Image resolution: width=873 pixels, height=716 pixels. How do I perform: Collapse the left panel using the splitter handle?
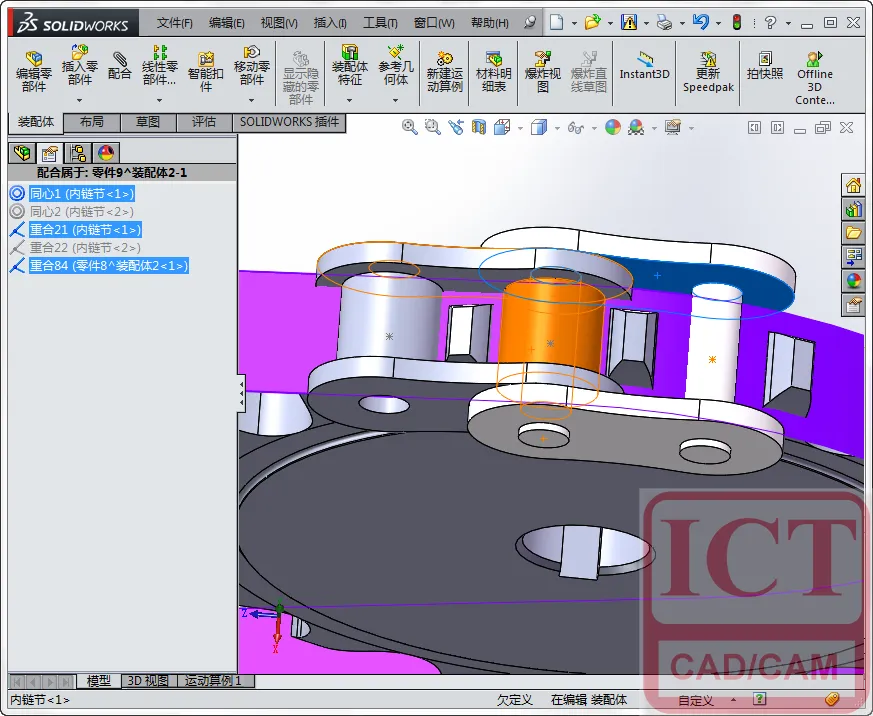point(241,393)
